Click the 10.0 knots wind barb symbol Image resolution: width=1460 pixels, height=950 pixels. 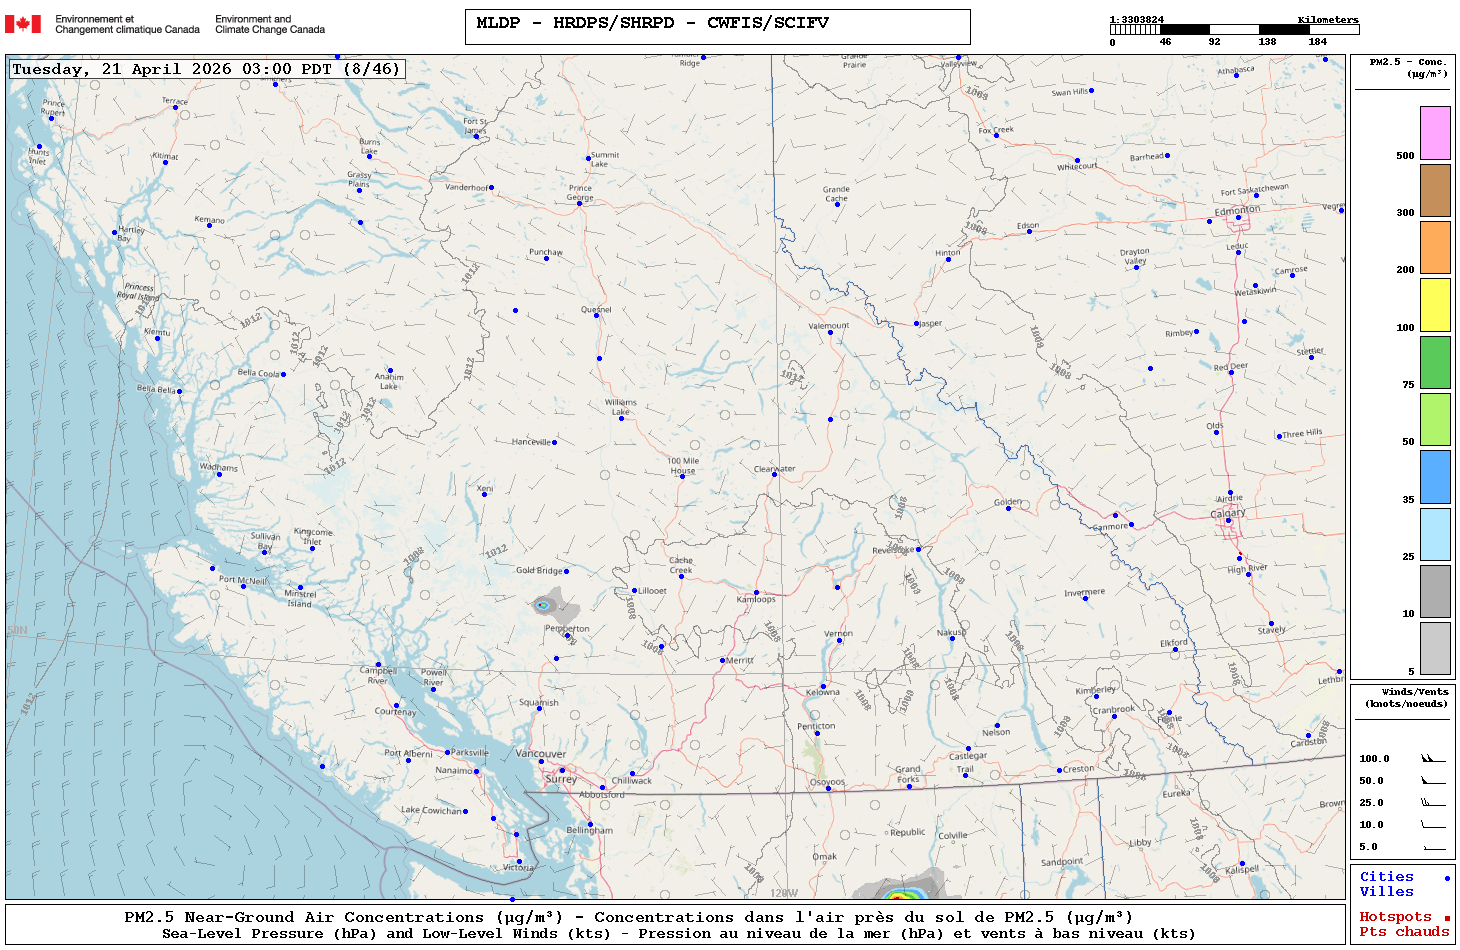[x=1433, y=825]
